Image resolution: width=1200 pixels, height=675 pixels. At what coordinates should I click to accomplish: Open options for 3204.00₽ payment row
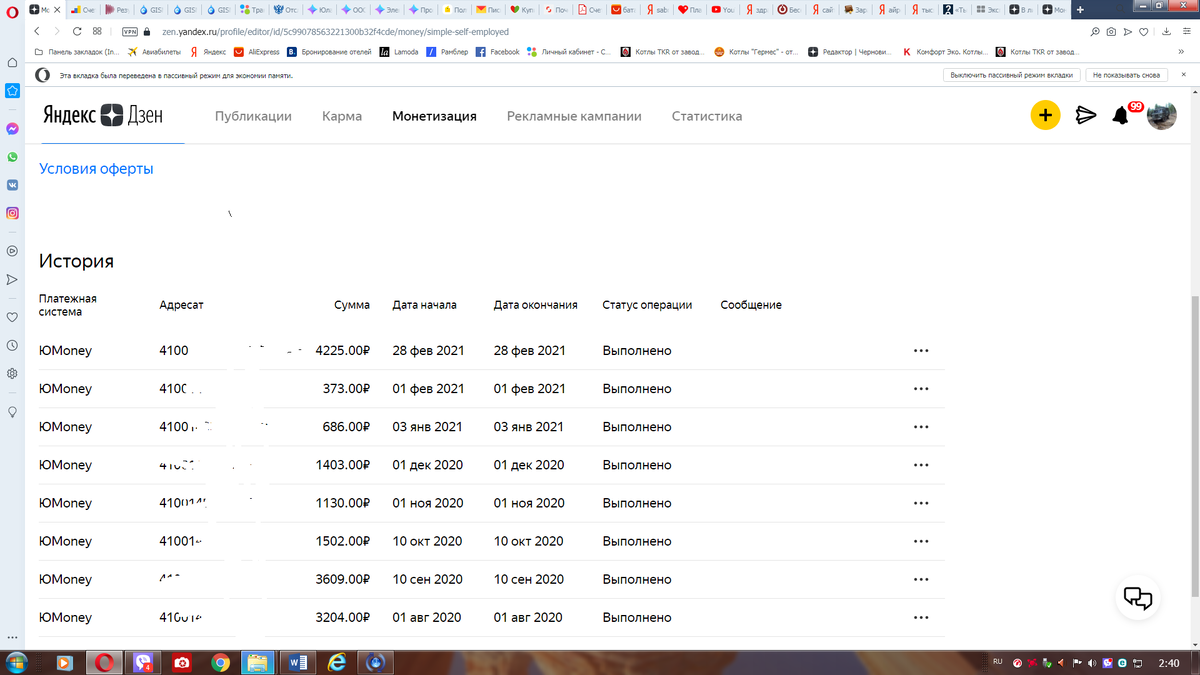pyautogui.click(x=921, y=617)
